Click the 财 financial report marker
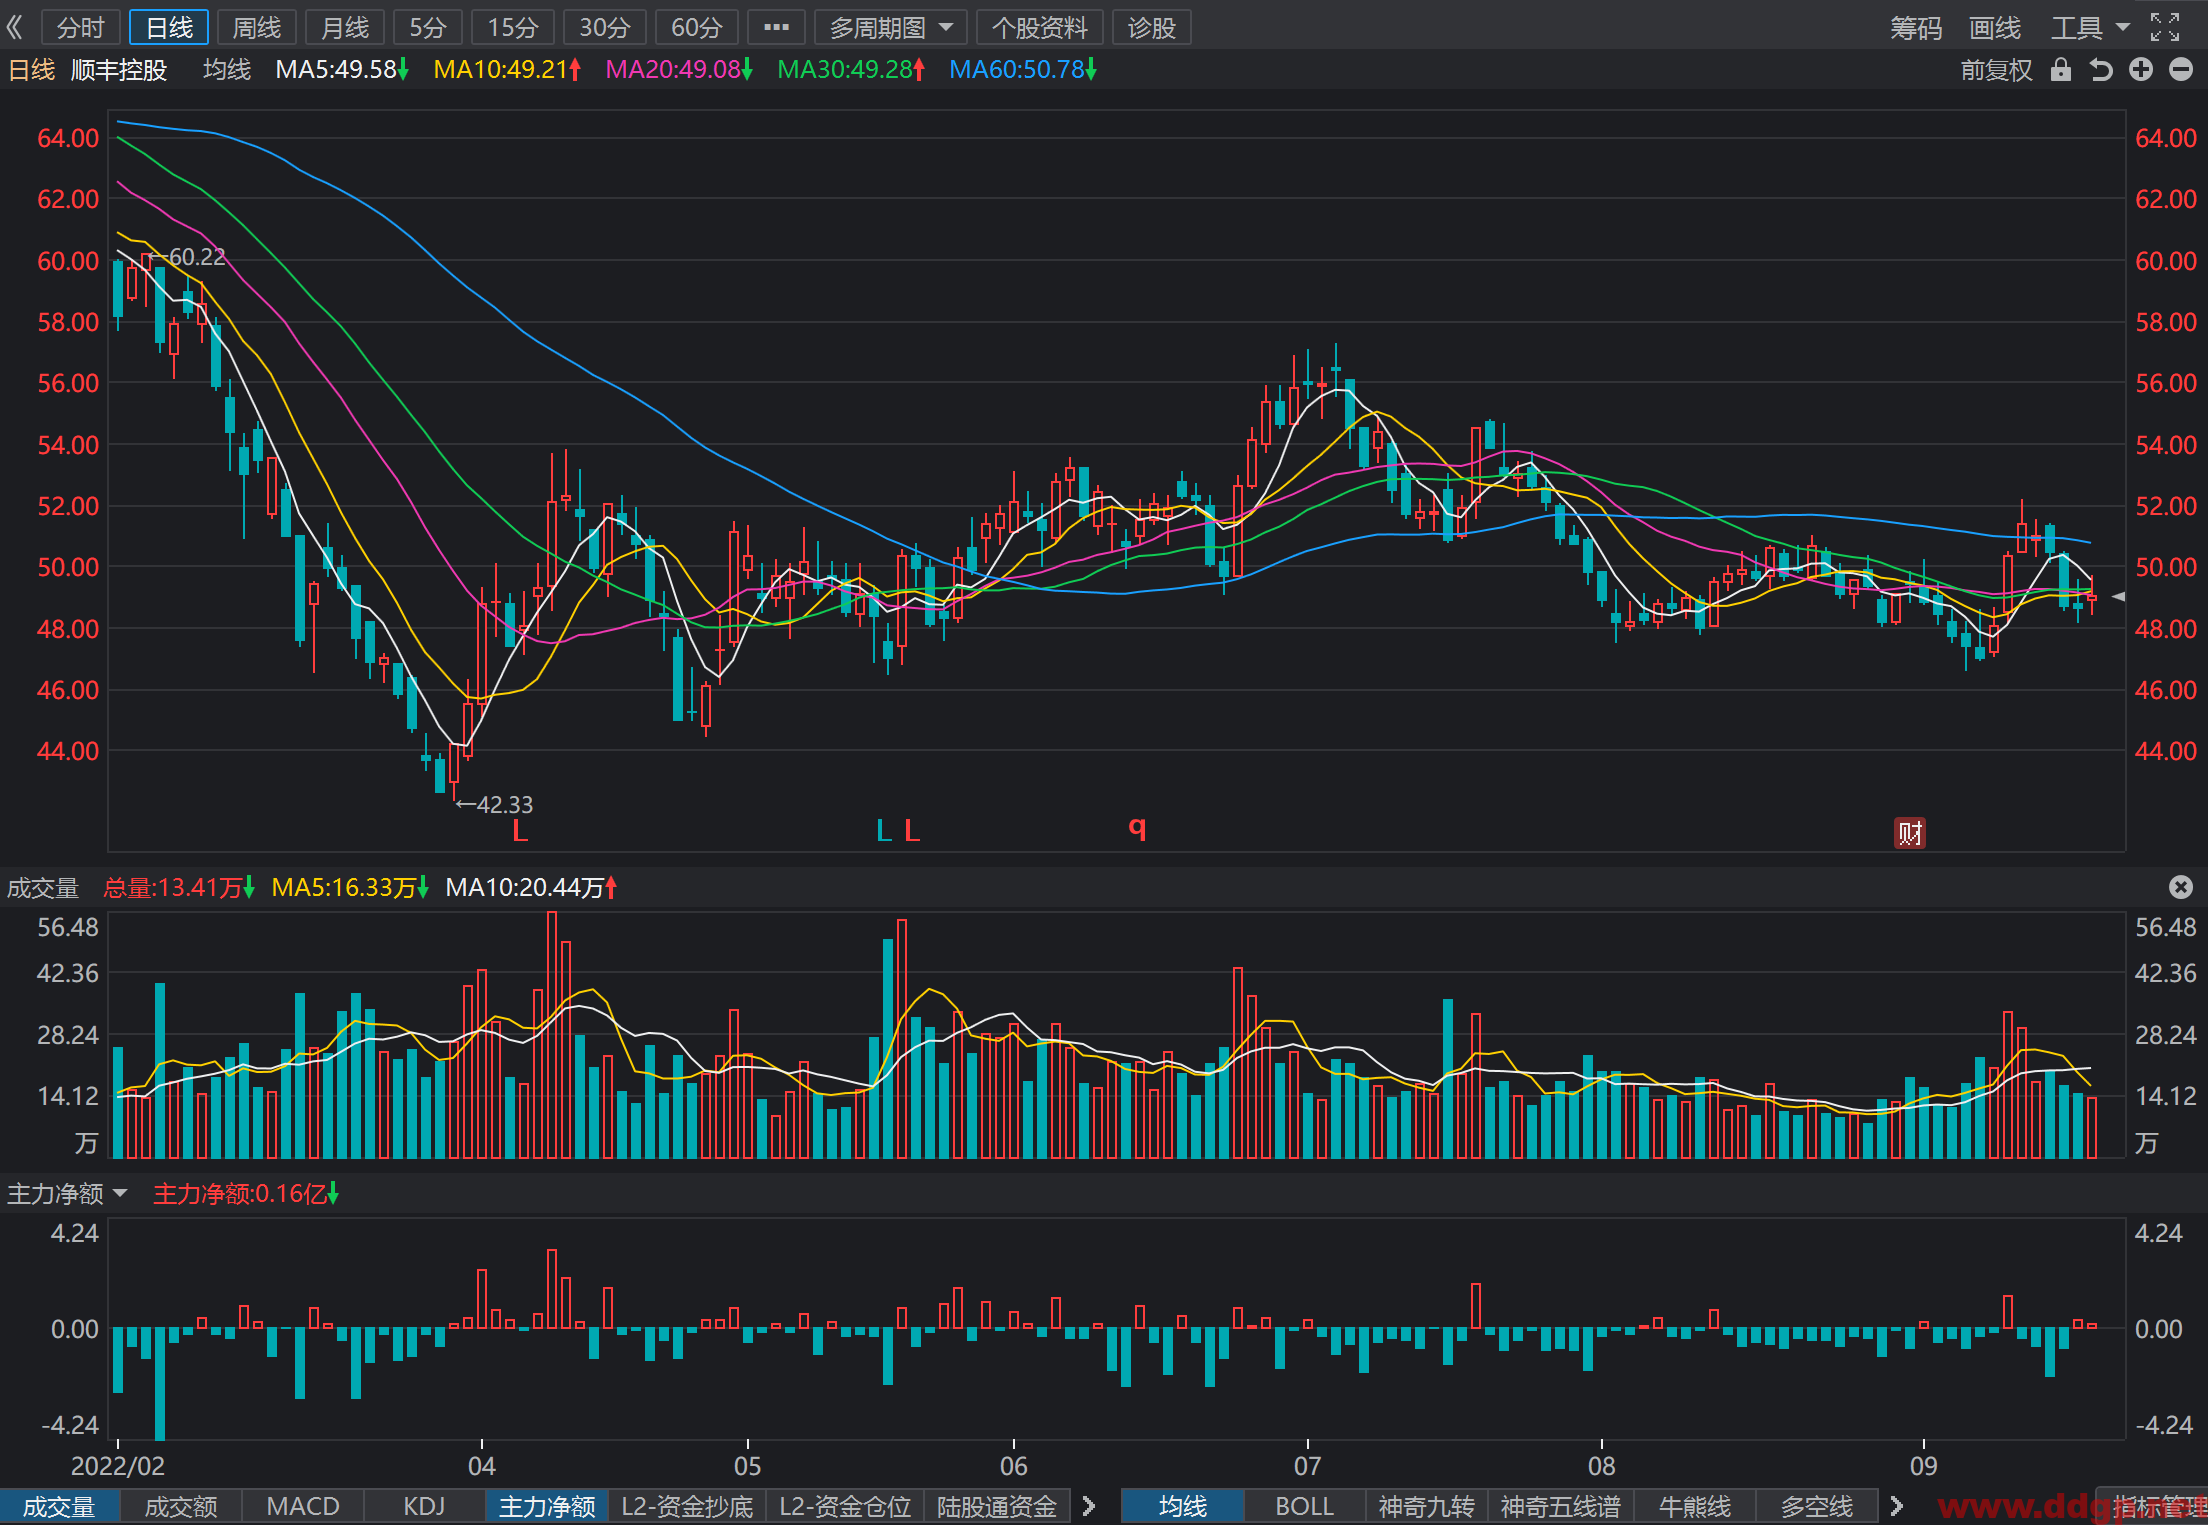The height and width of the screenshot is (1525, 2208). 1910,833
